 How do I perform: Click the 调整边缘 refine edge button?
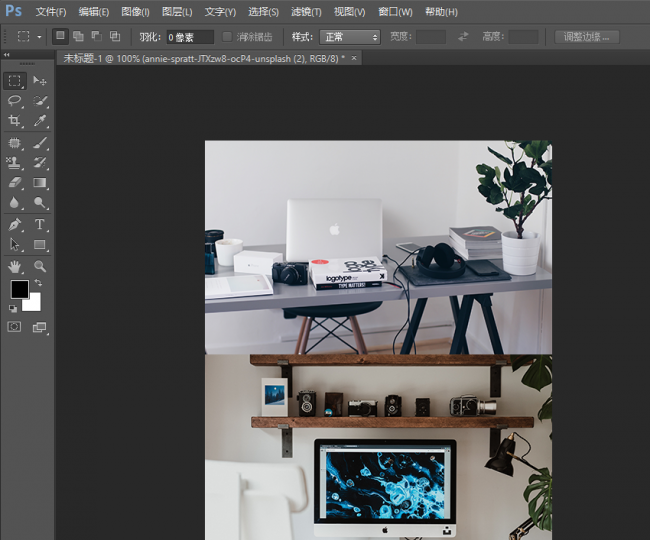pyautogui.click(x=587, y=37)
